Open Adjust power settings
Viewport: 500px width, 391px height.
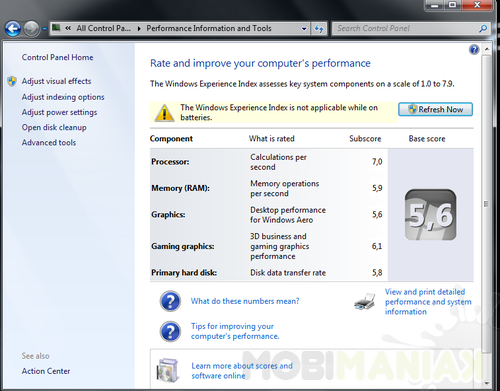click(x=59, y=112)
